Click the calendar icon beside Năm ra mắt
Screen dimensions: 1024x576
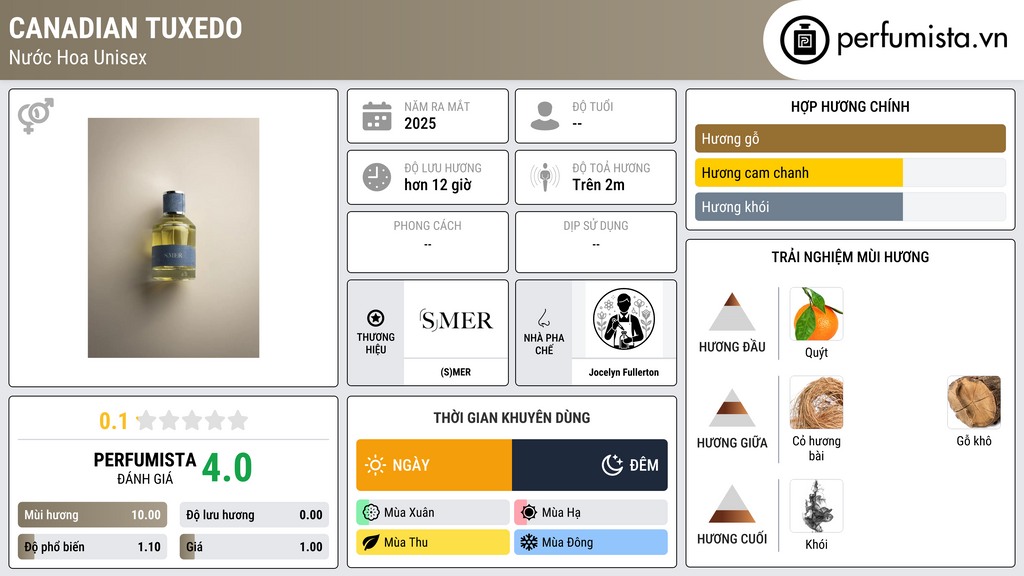pyautogui.click(x=377, y=116)
